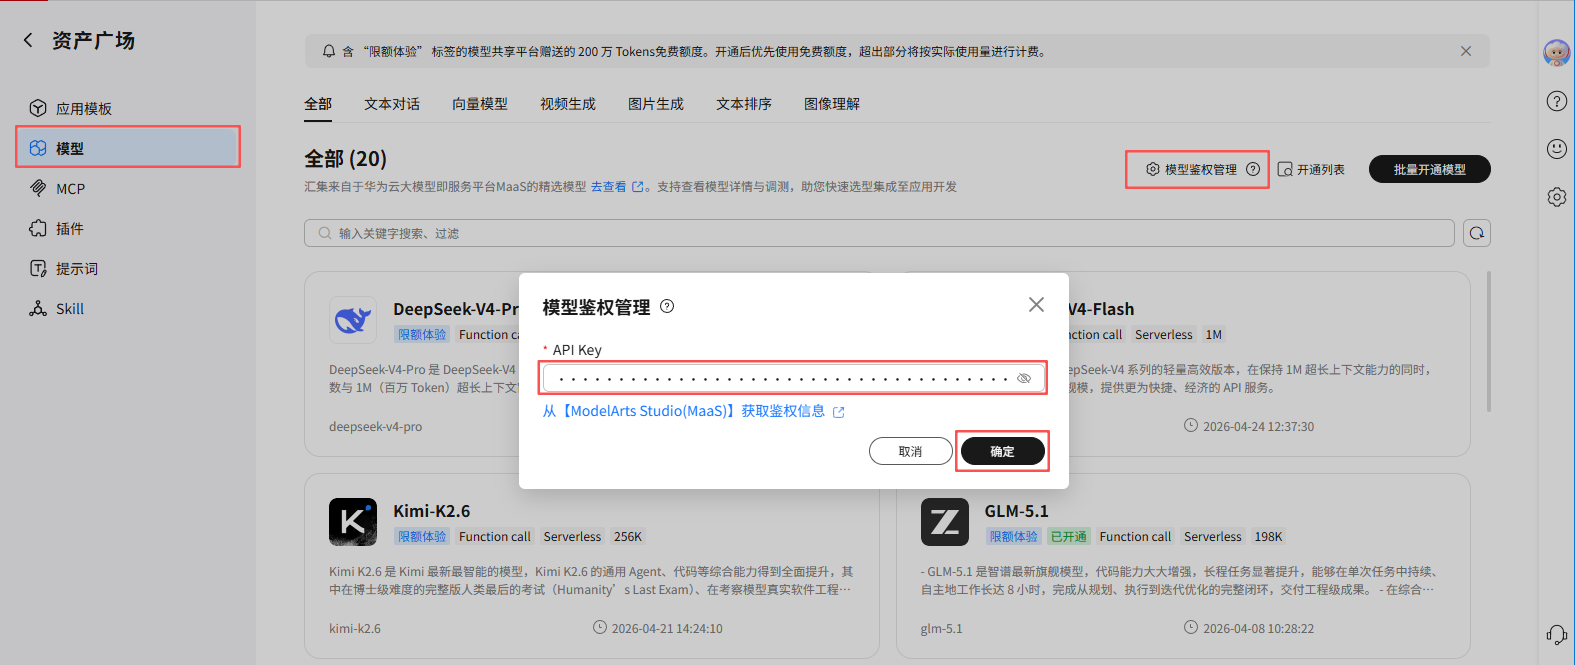Open the Kimi-K2.6 model title
This screenshot has width=1575, height=665.
click(x=431, y=511)
